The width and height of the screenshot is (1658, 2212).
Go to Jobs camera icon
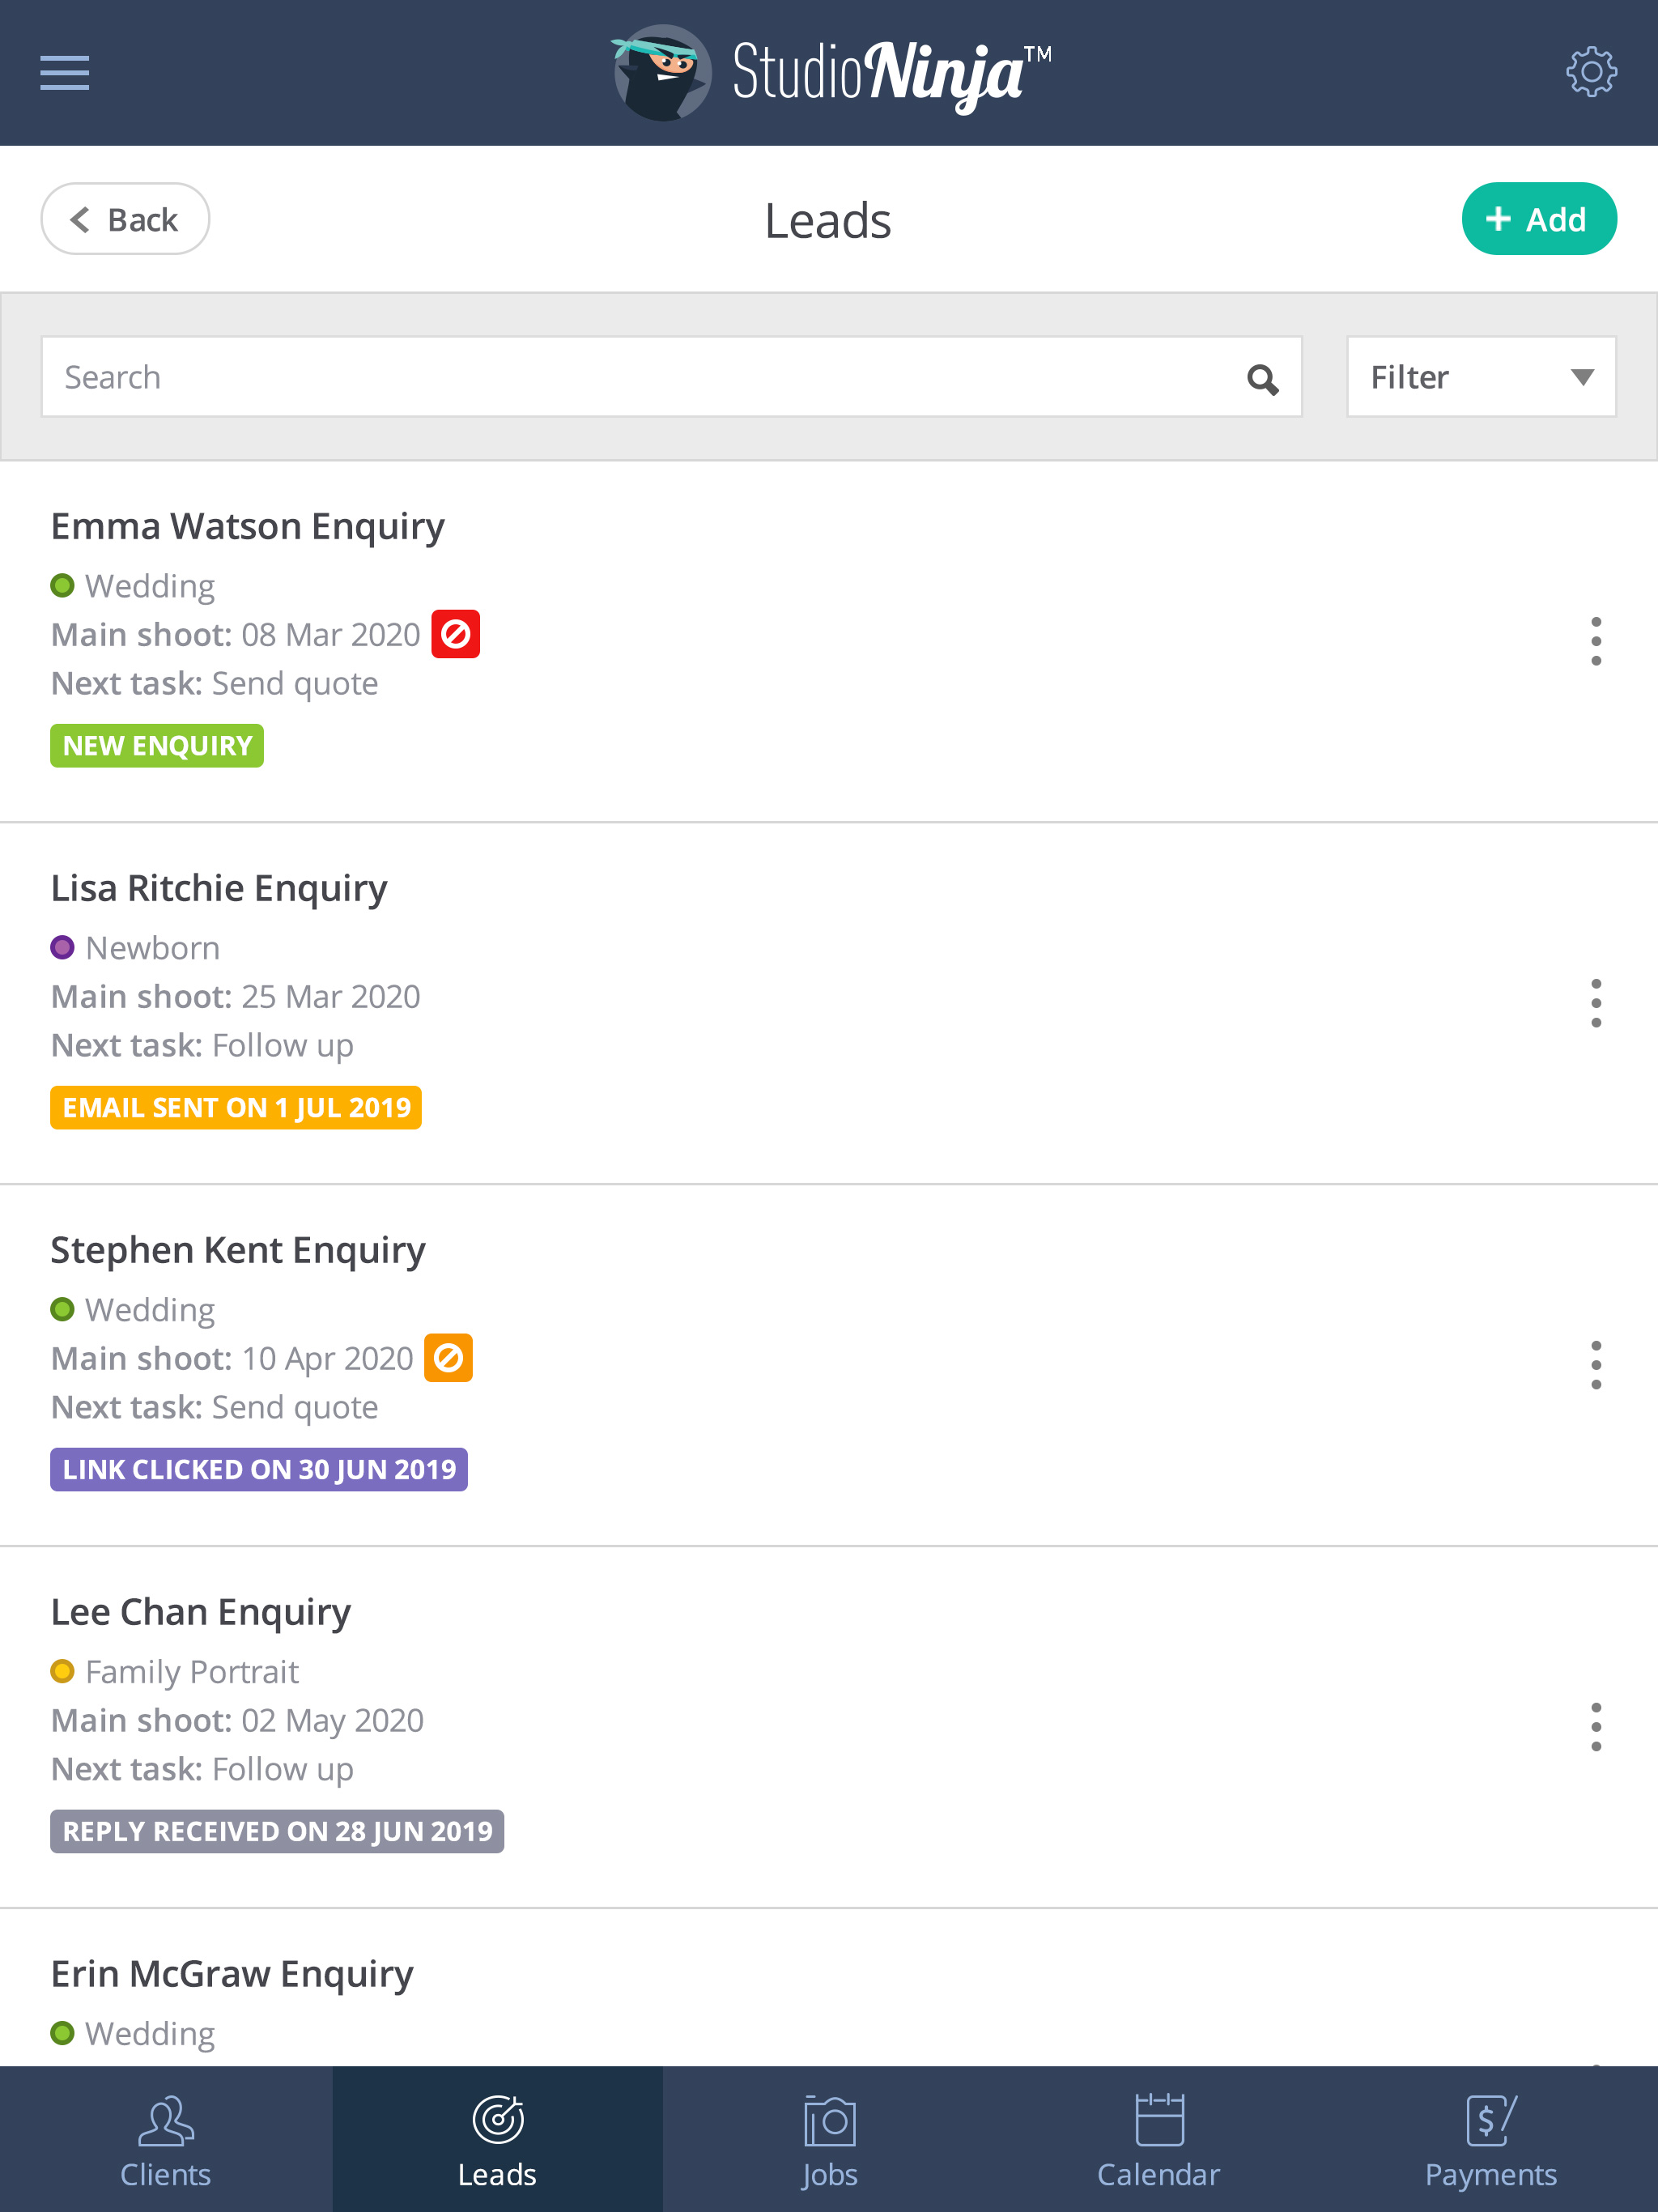point(829,2121)
